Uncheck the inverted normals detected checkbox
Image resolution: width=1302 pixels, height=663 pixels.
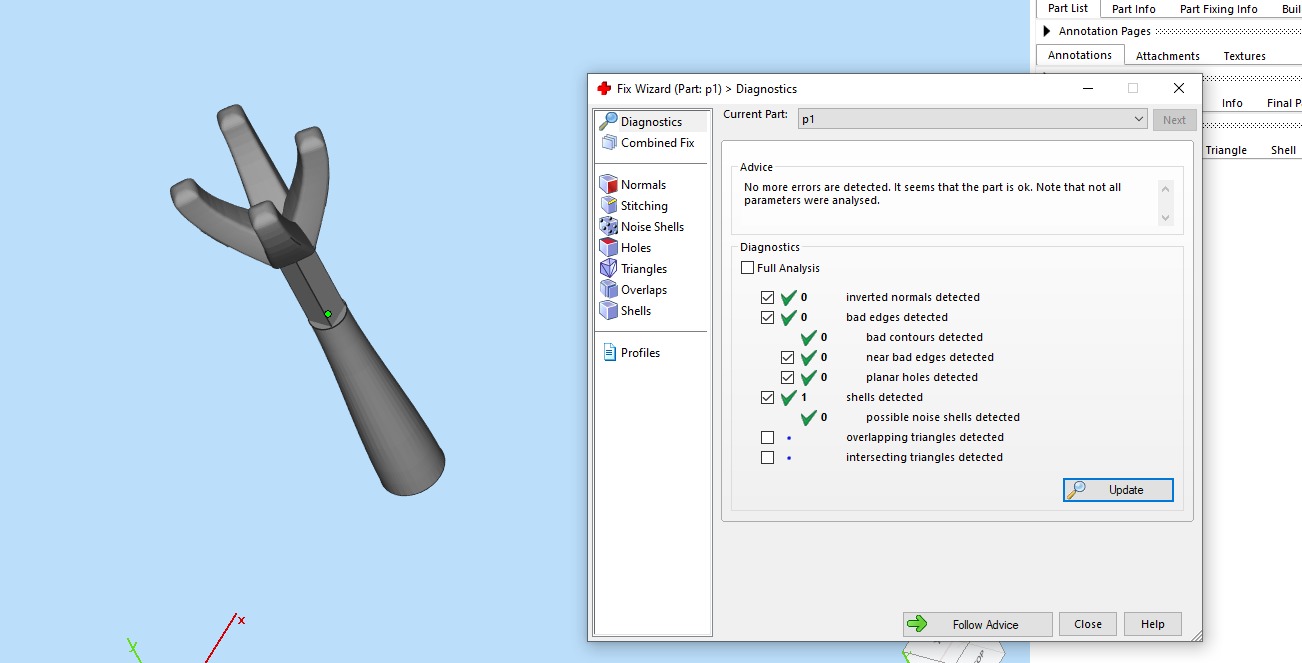[767, 297]
